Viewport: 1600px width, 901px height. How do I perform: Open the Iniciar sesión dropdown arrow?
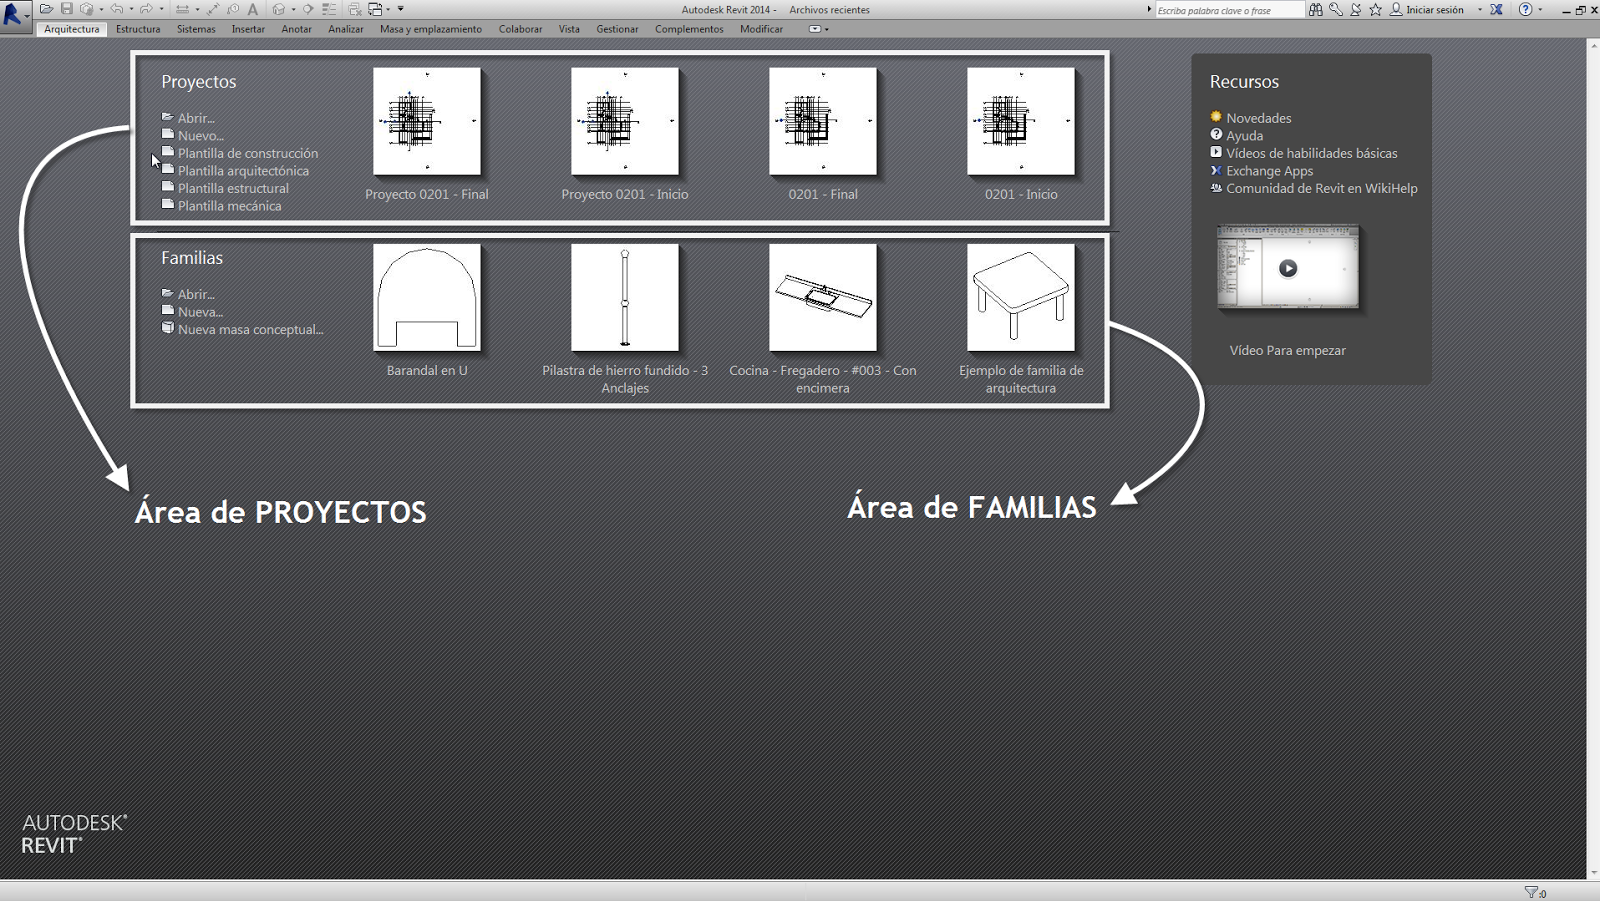click(x=1480, y=9)
